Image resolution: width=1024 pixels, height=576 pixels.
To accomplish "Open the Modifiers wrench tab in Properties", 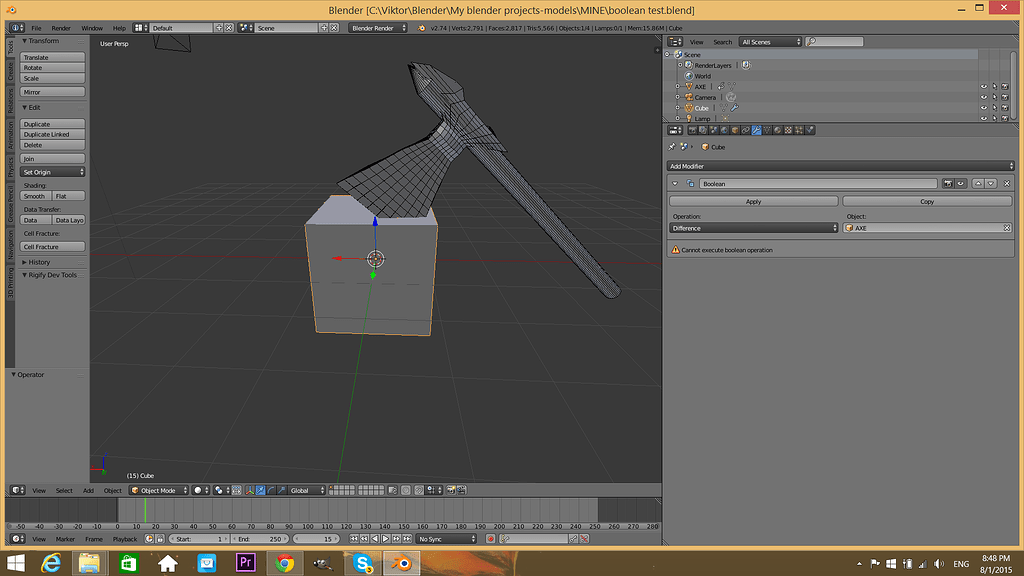I will pos(756,130).
